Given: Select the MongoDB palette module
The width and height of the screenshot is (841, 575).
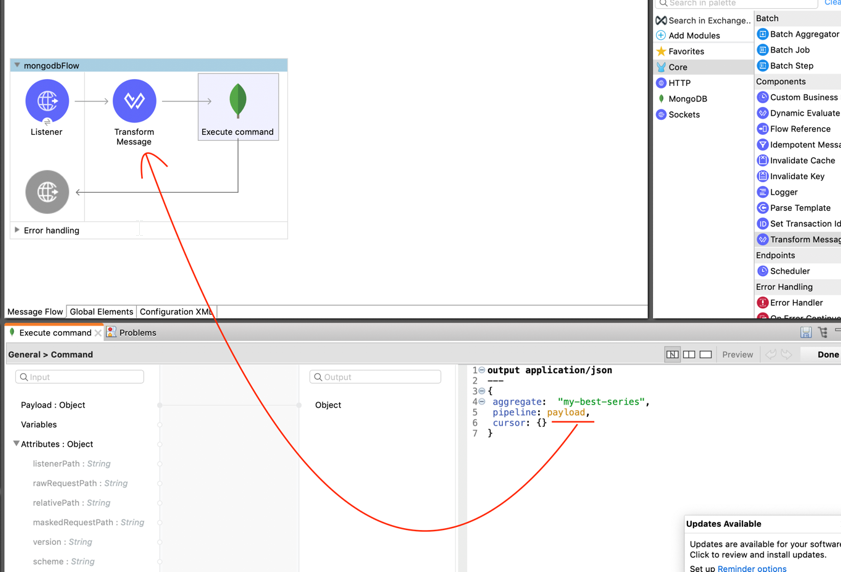Looking at the screenshot, I should (682, 99).
